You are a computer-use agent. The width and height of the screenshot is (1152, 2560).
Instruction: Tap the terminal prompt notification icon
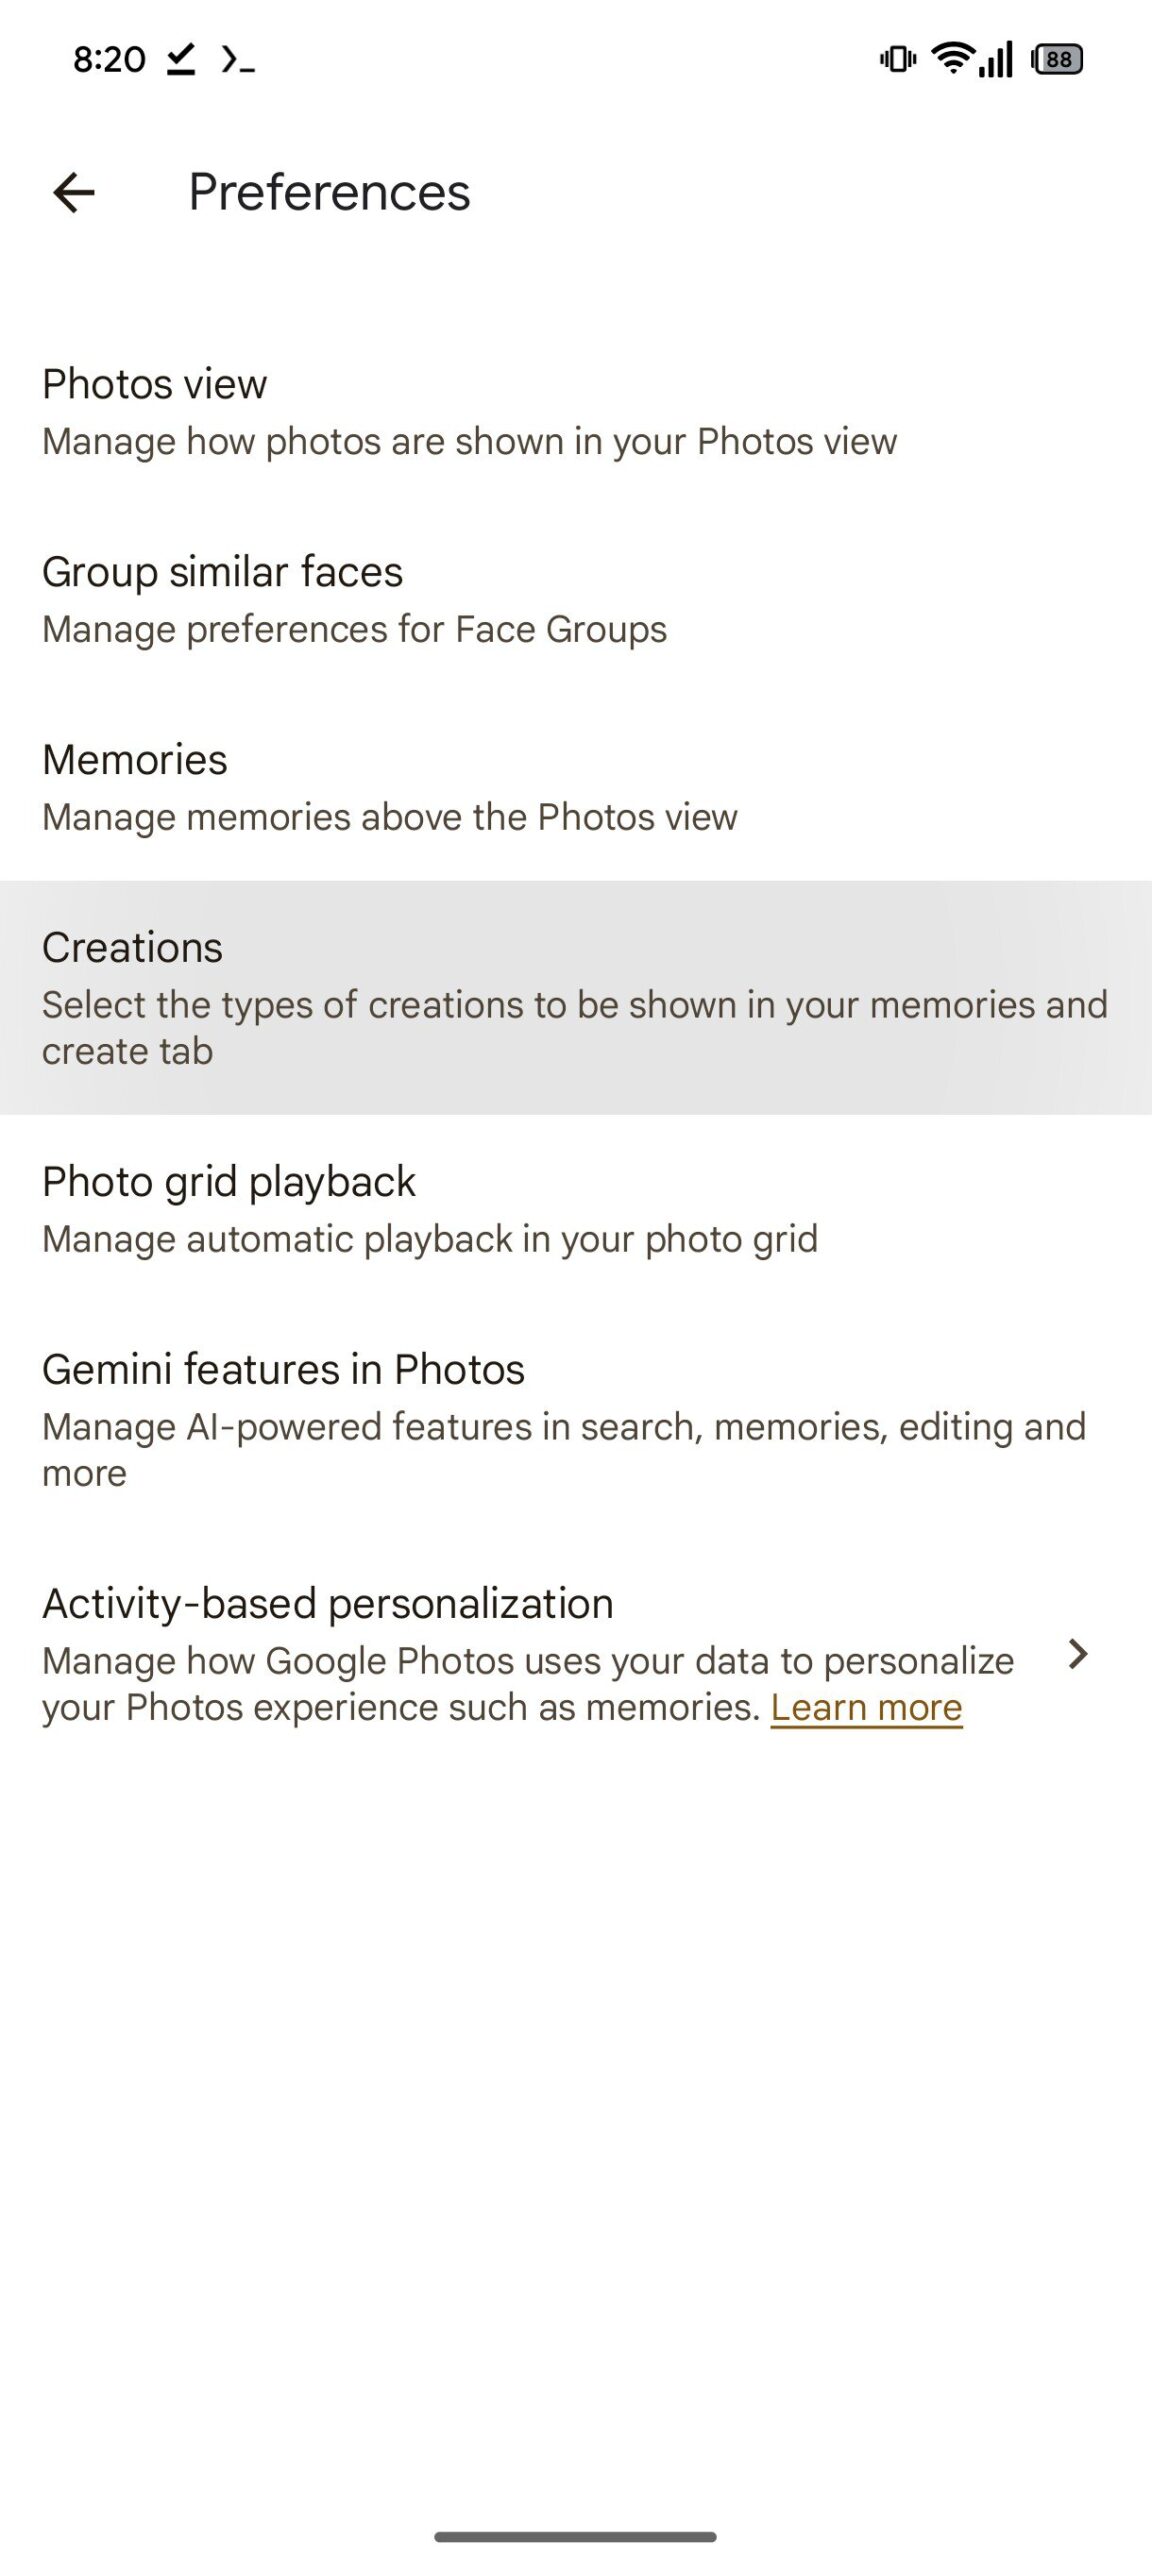(238, 60)
